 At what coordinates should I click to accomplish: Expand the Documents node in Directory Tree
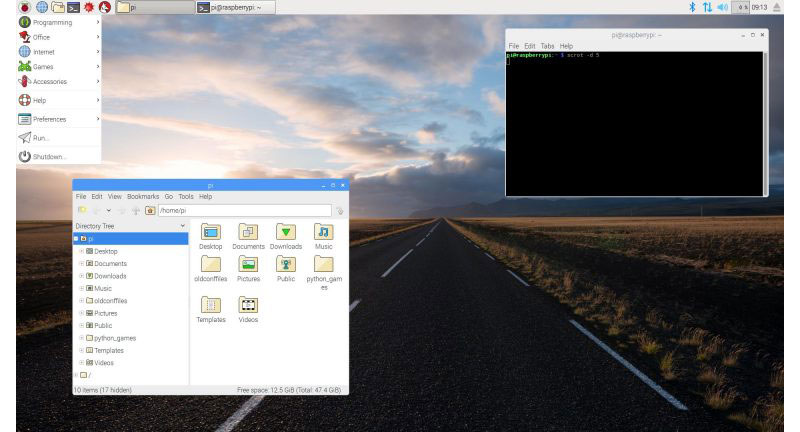tap(82, 264)
